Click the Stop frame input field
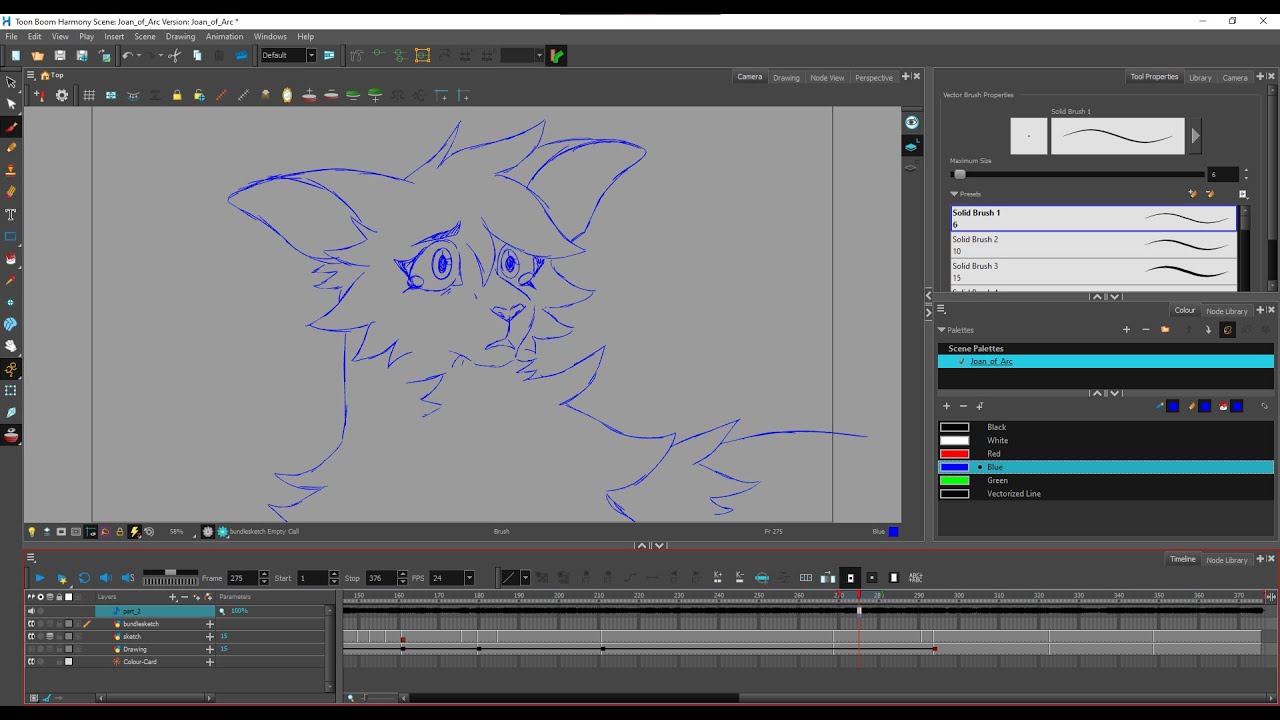 click(379, 578)
